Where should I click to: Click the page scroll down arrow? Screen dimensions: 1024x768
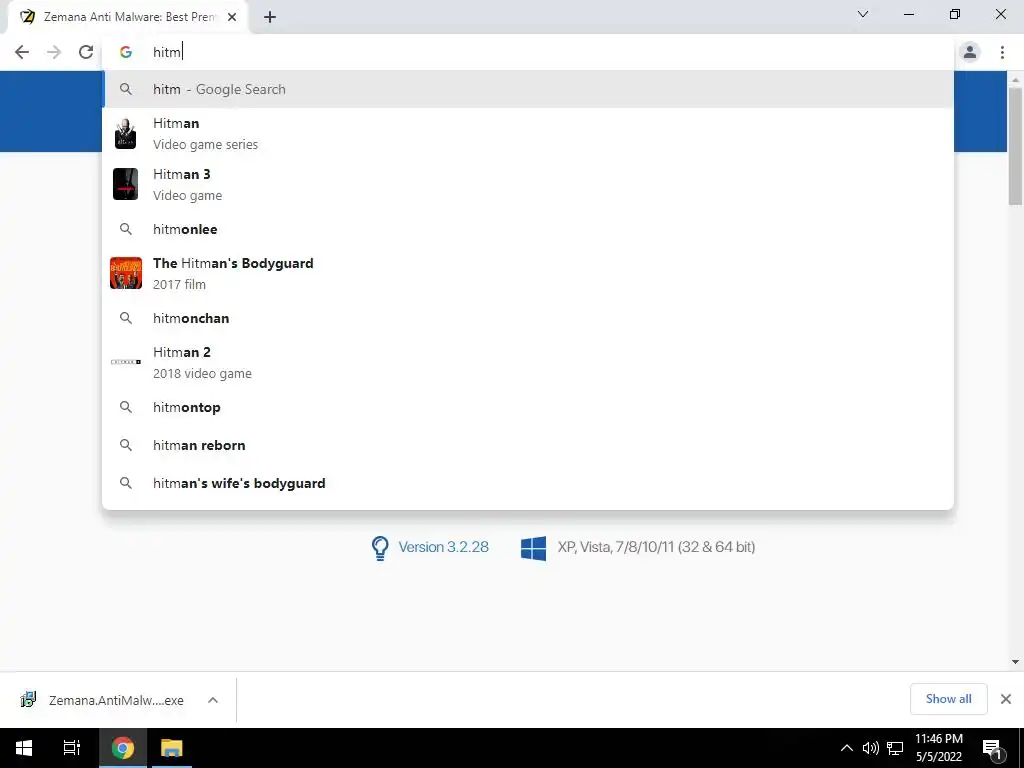[x=1015, y=662]
